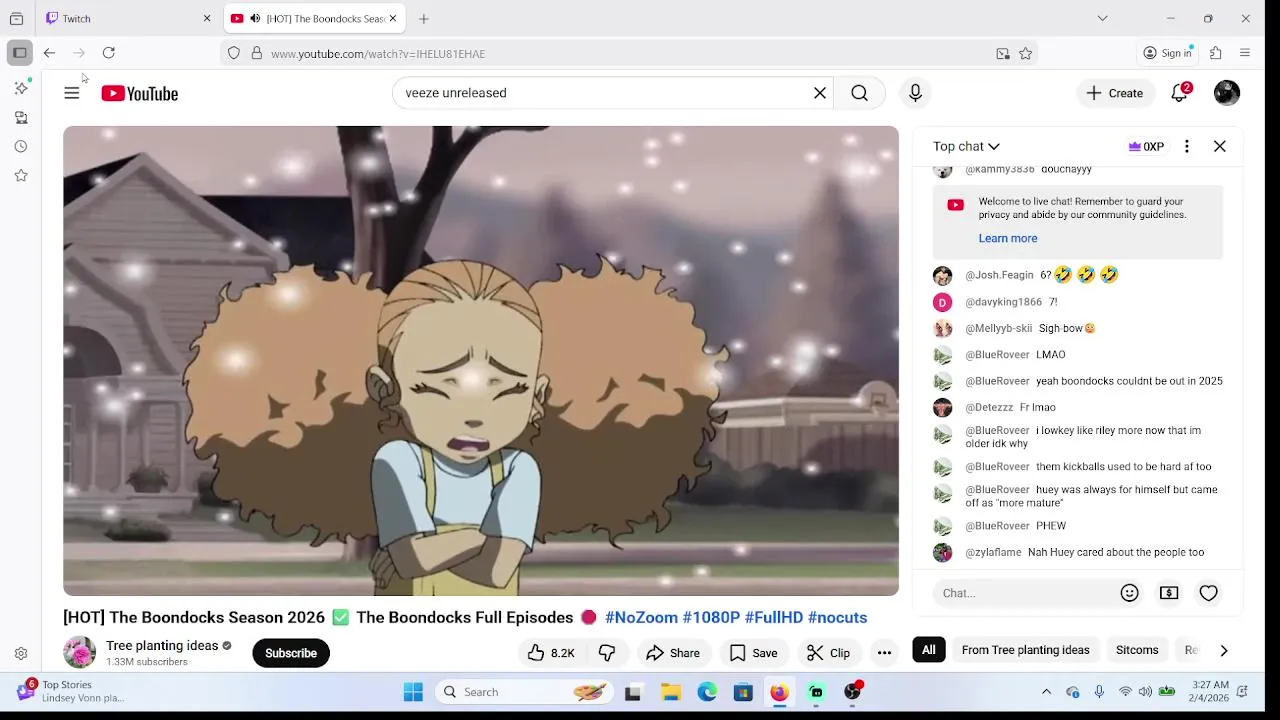
Task: Open the YouTube guide hamburger menu
Action: click(x=72, y=93)
